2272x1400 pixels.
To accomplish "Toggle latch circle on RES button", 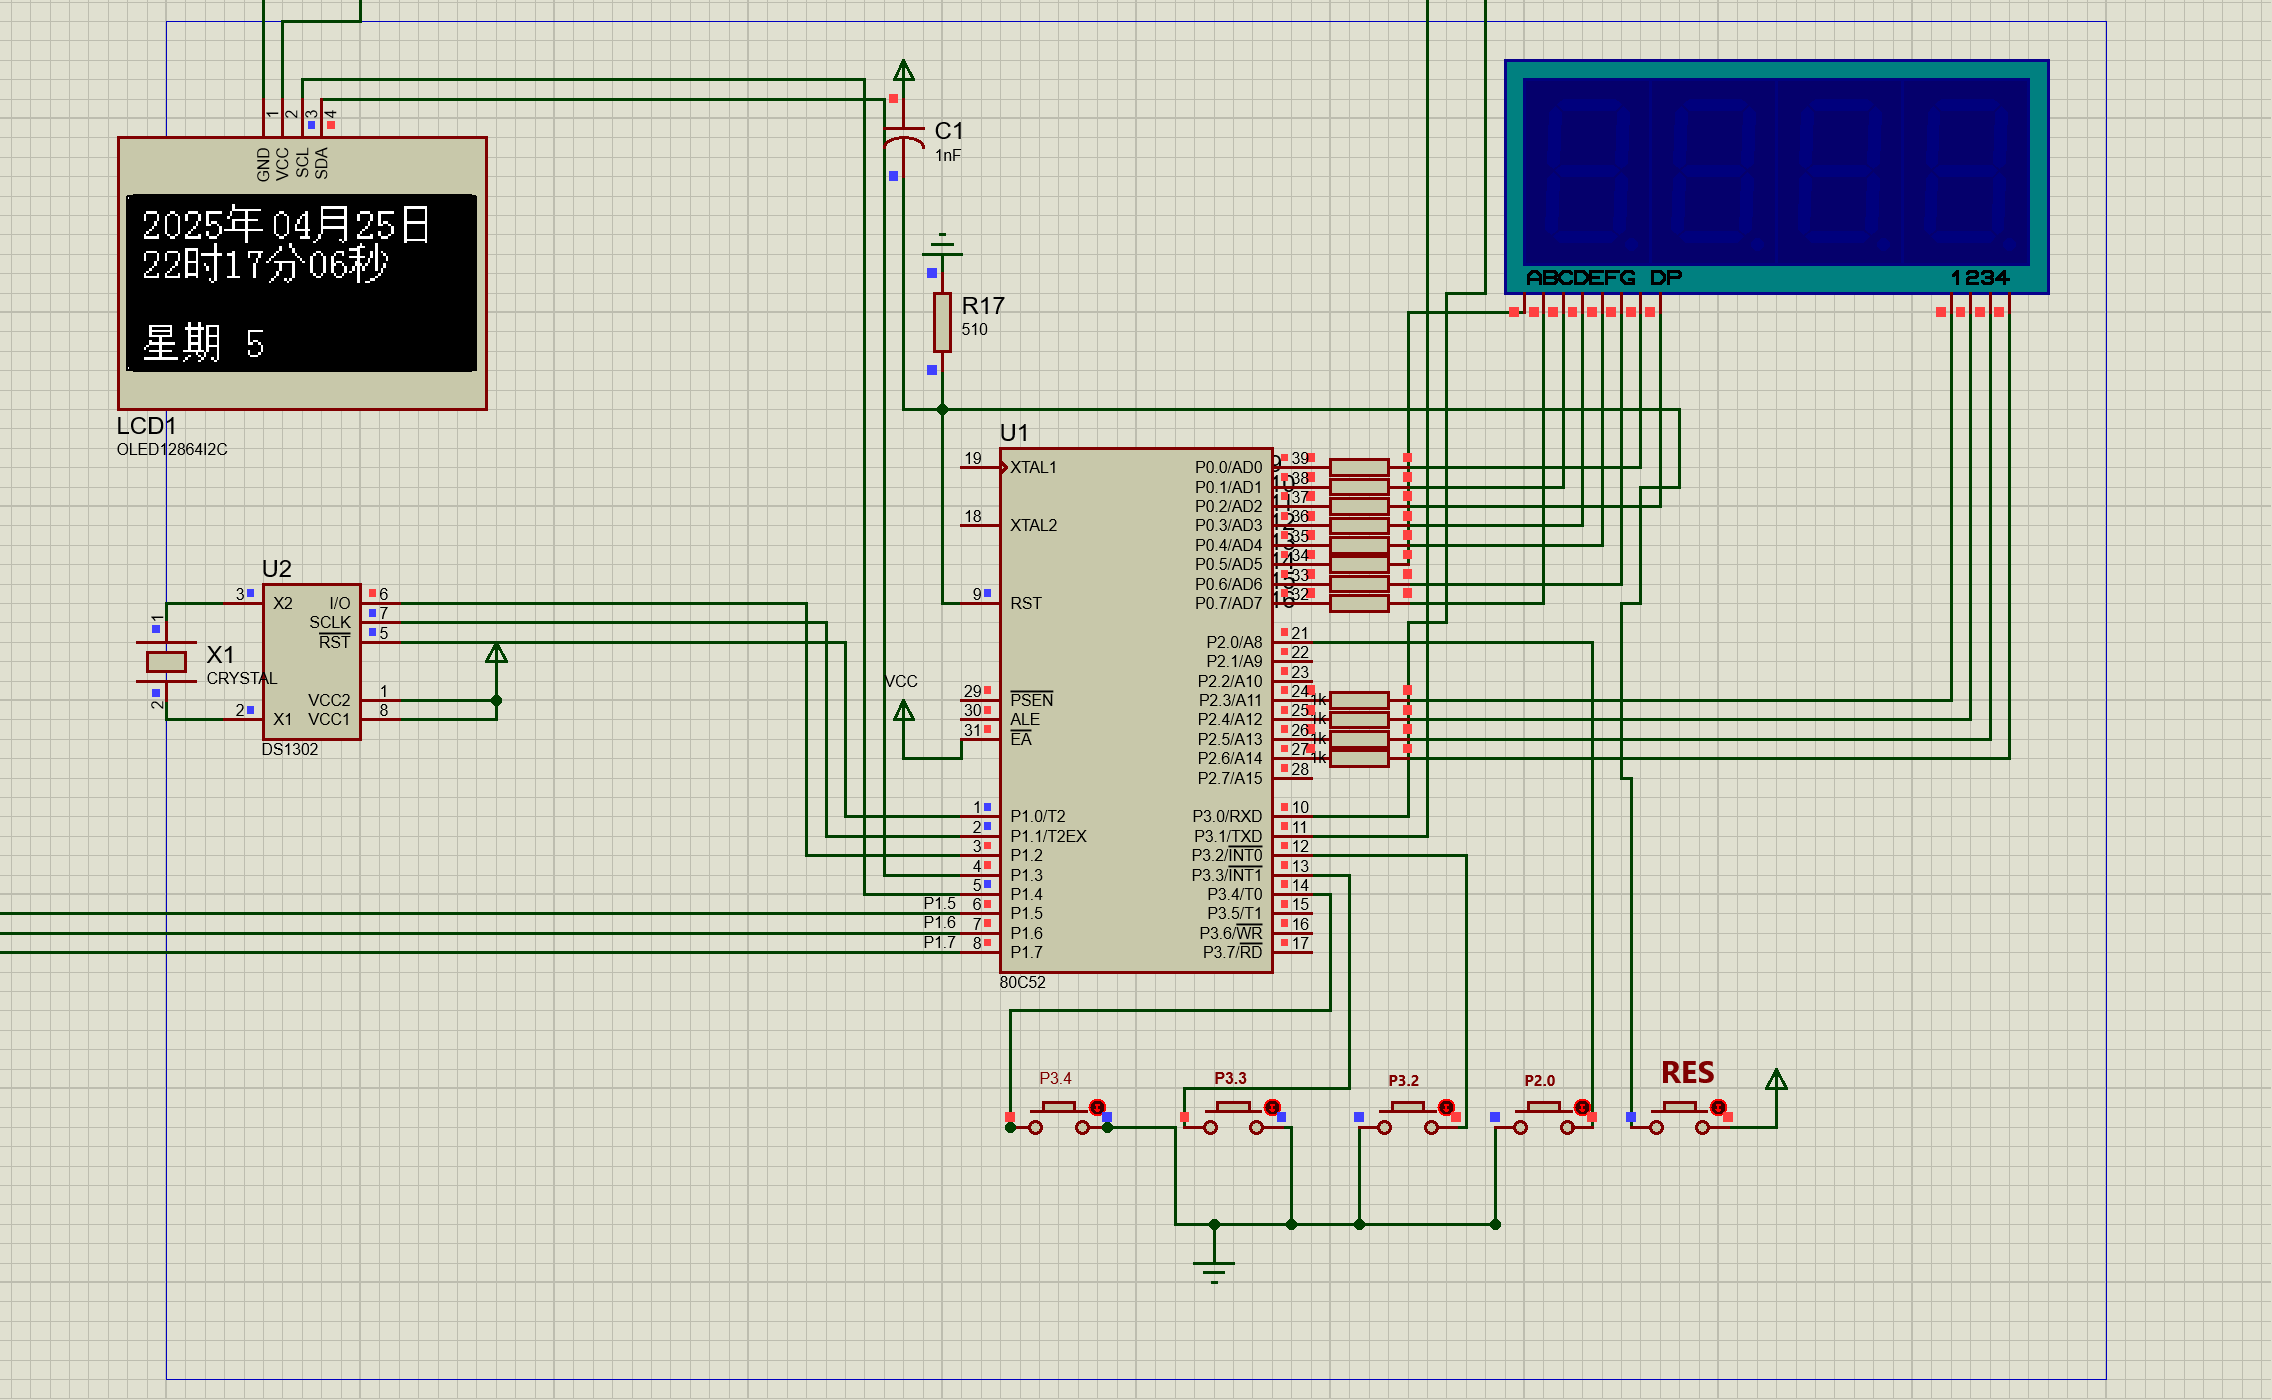I will click(x=1718, y=1107).
